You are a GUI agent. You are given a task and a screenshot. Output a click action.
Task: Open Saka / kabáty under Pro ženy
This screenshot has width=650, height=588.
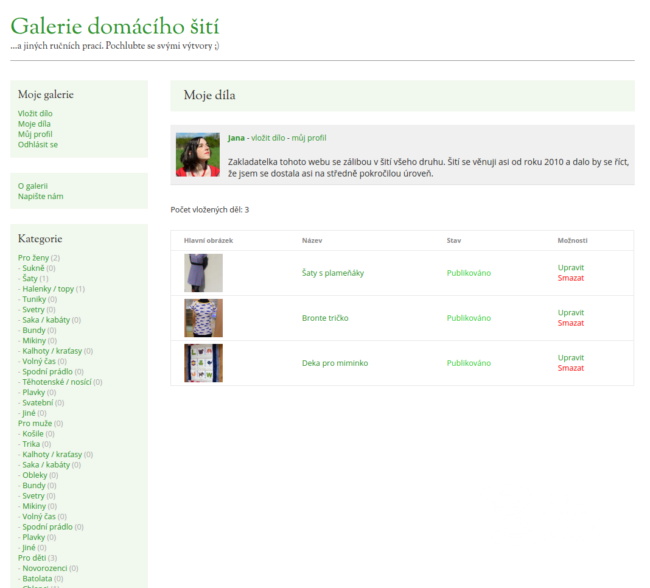point(46,320)
